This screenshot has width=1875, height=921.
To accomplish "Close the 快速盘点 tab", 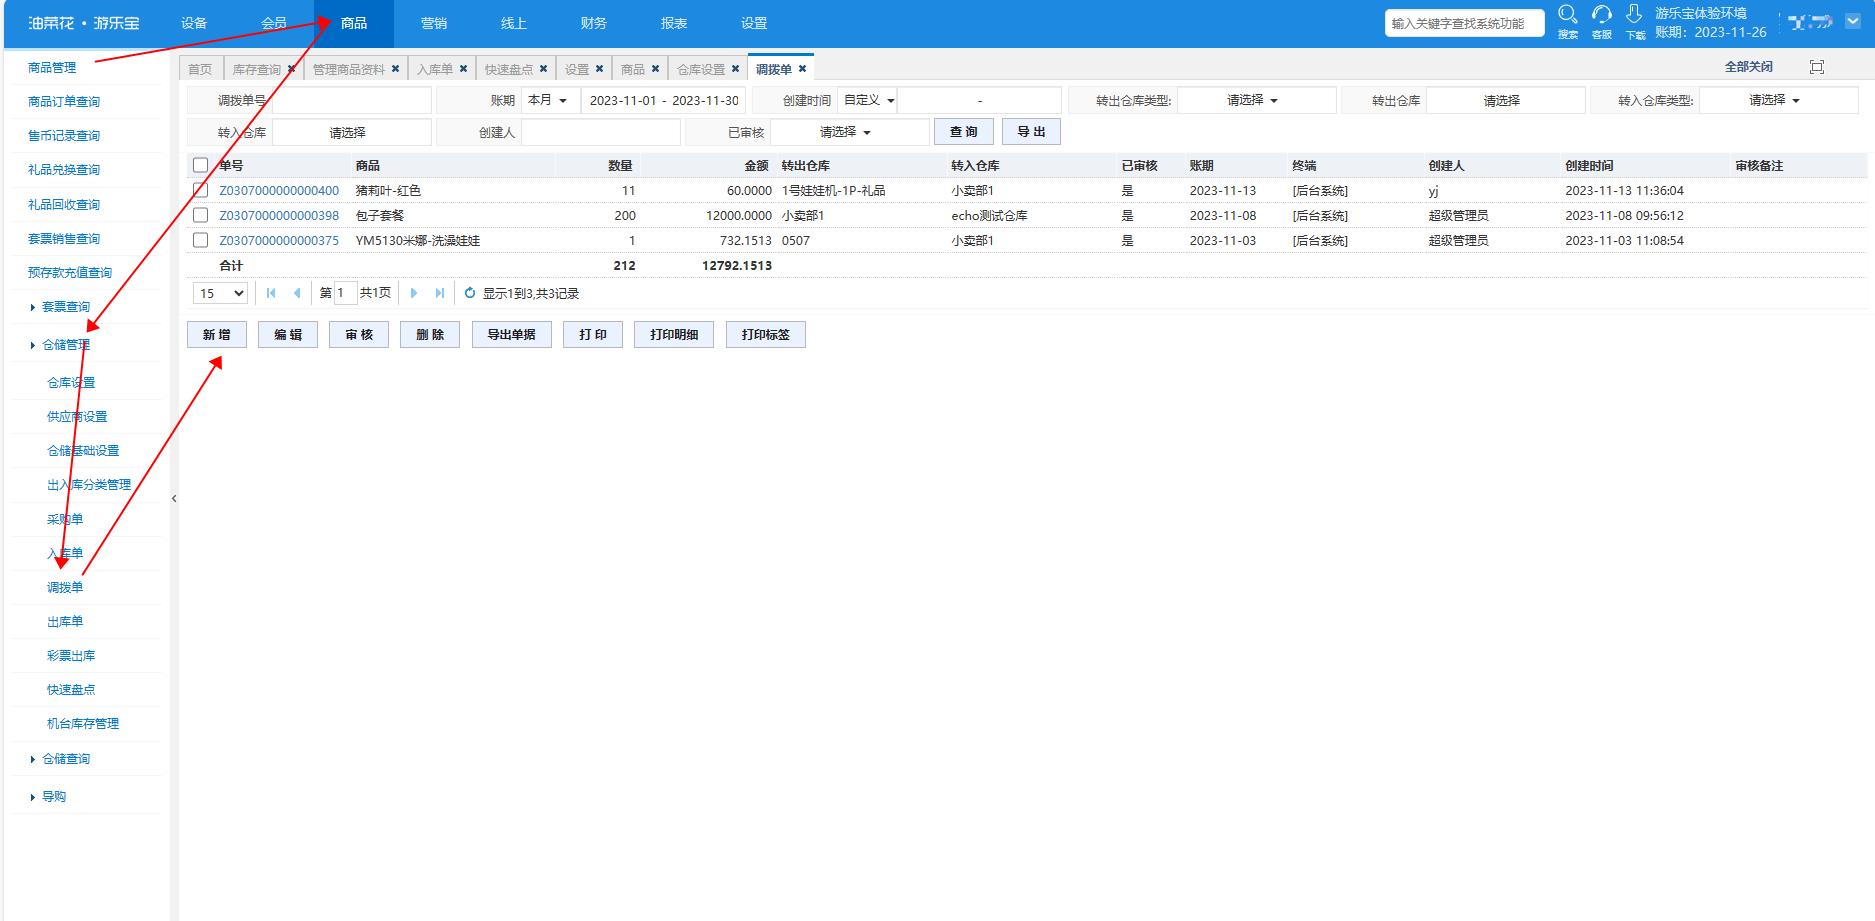I will (x=543, y=69).
